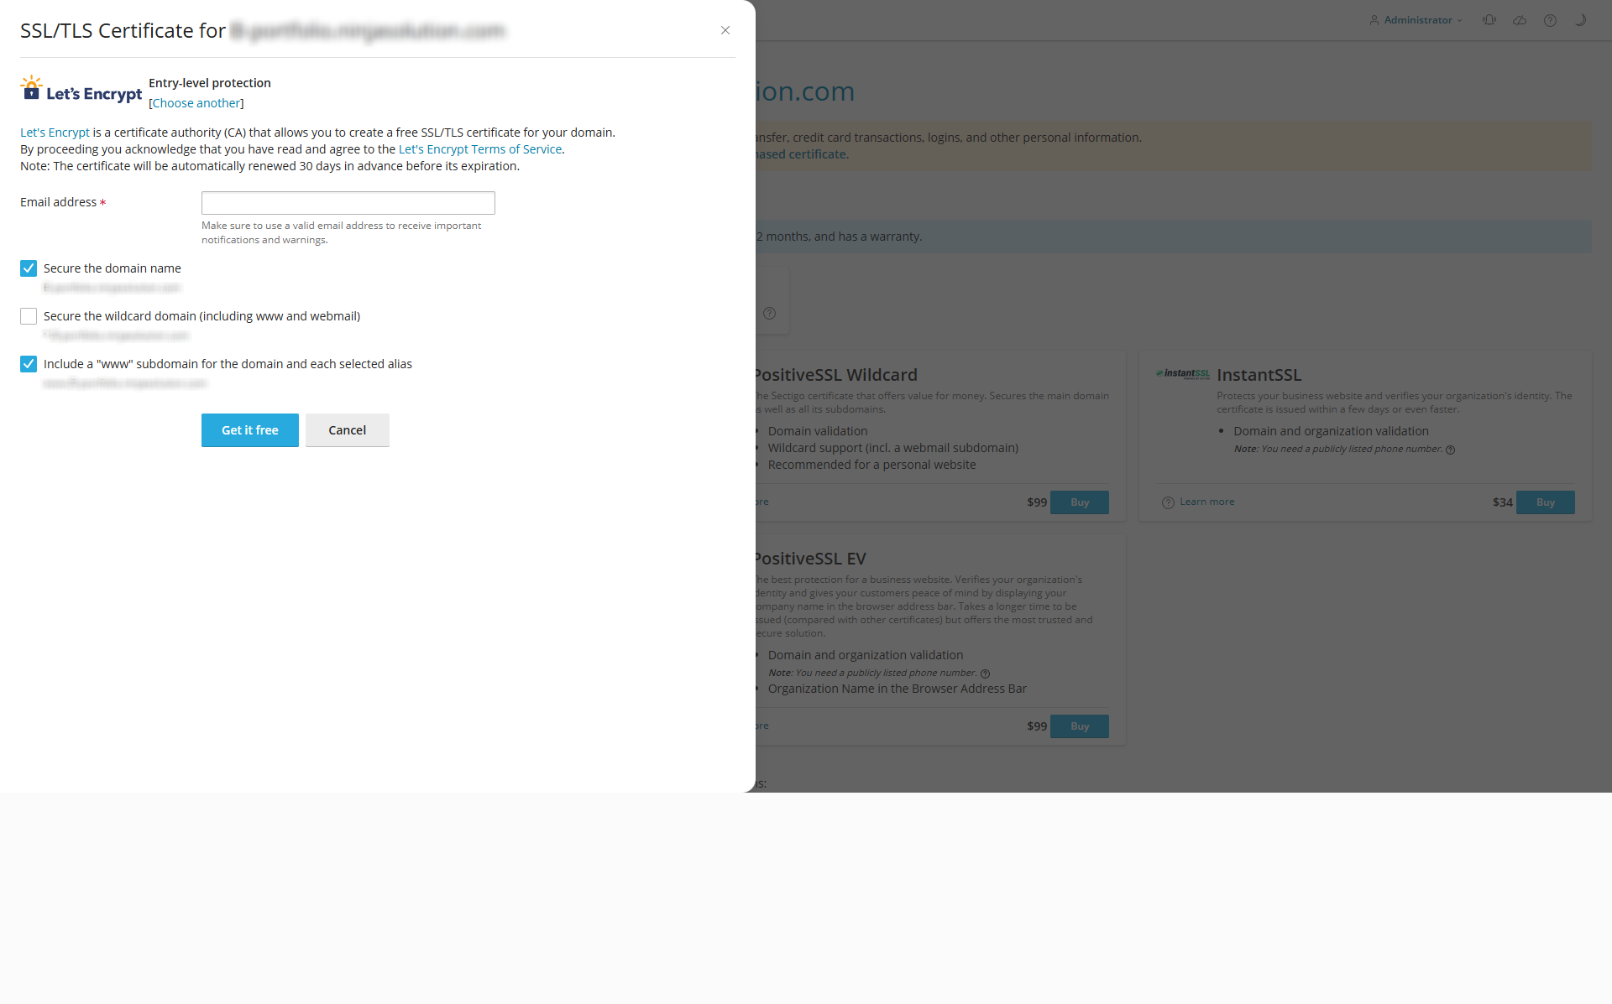Click Buy for InstantSSL certificate

coord(1545,502)
